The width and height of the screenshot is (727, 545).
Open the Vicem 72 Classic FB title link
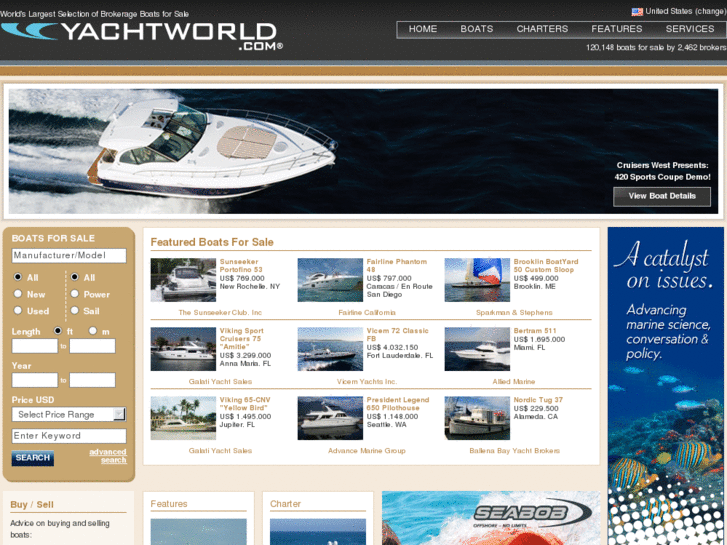pyautogui.click(x=398, y=334)
